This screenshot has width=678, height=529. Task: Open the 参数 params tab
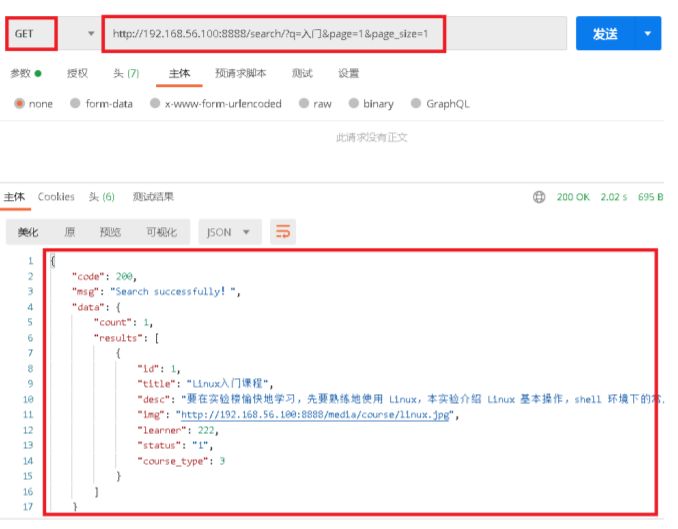coord(26,73)
